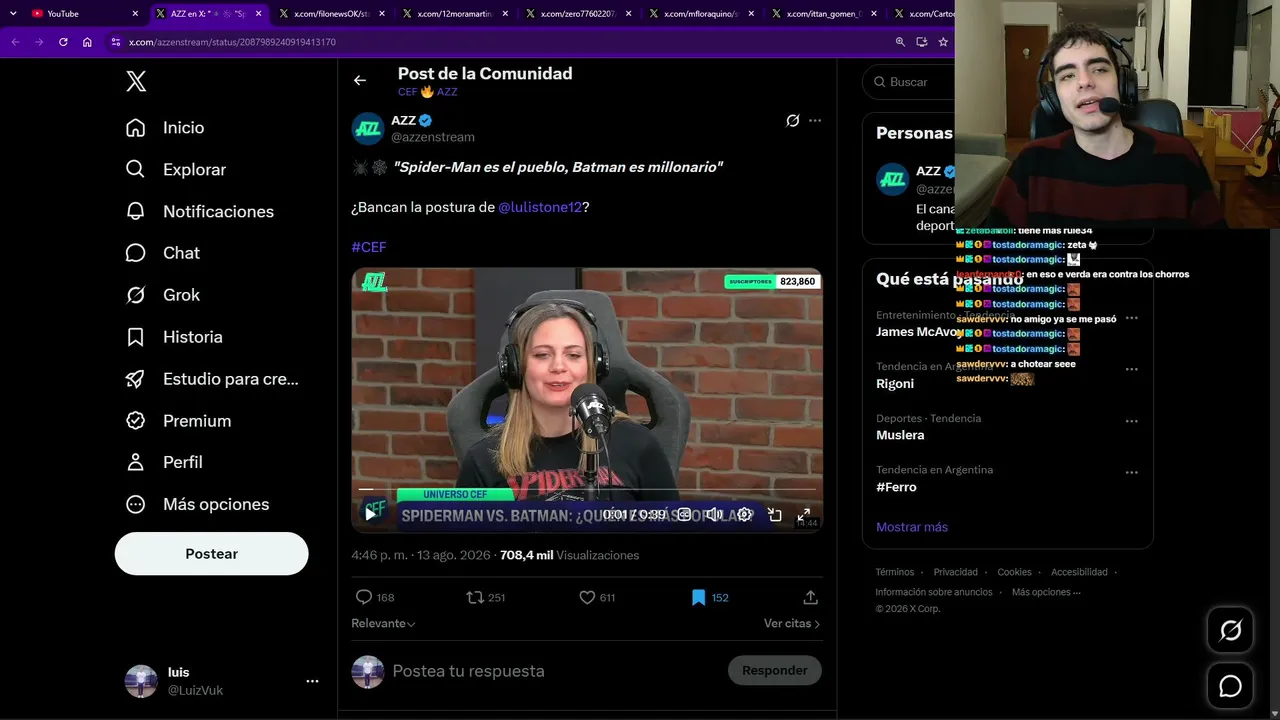Open Perfil in the sidebar
The width and height of the screenshot is (1280, 720).
[164, 462]
